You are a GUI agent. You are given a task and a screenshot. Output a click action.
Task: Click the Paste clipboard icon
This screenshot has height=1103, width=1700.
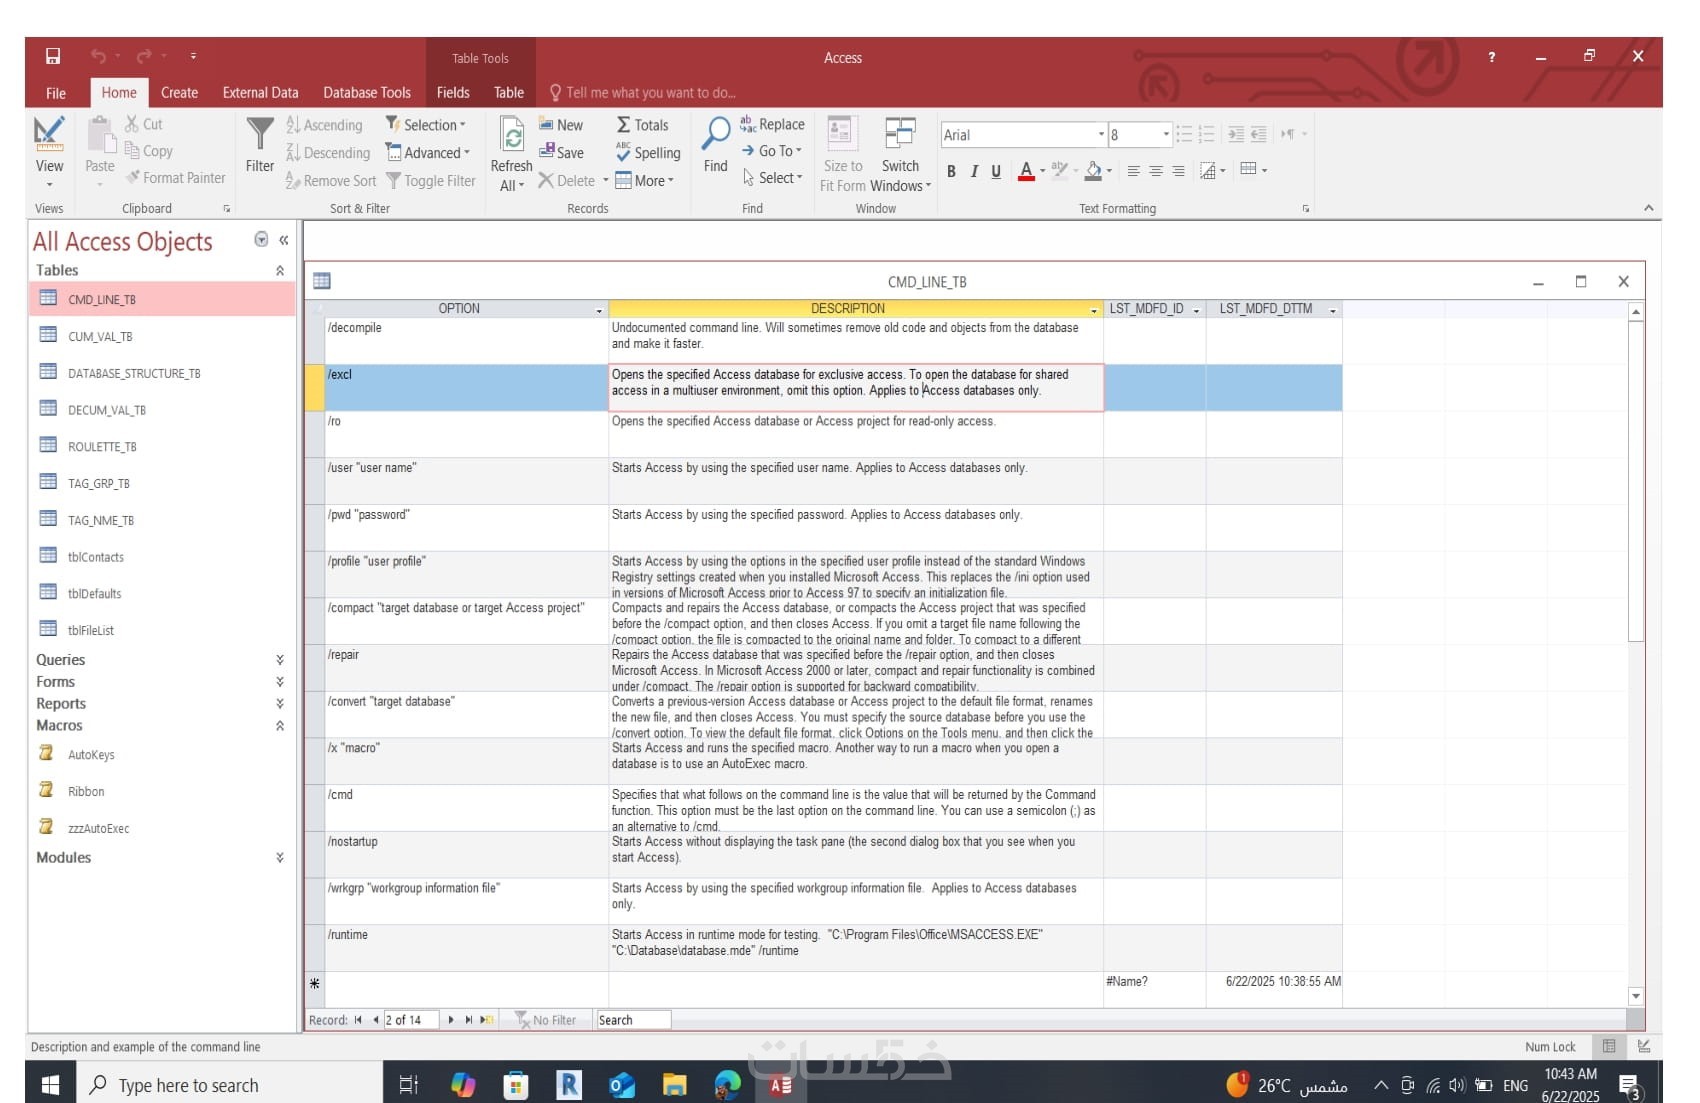pyautogui.click(x=100, y=134)
